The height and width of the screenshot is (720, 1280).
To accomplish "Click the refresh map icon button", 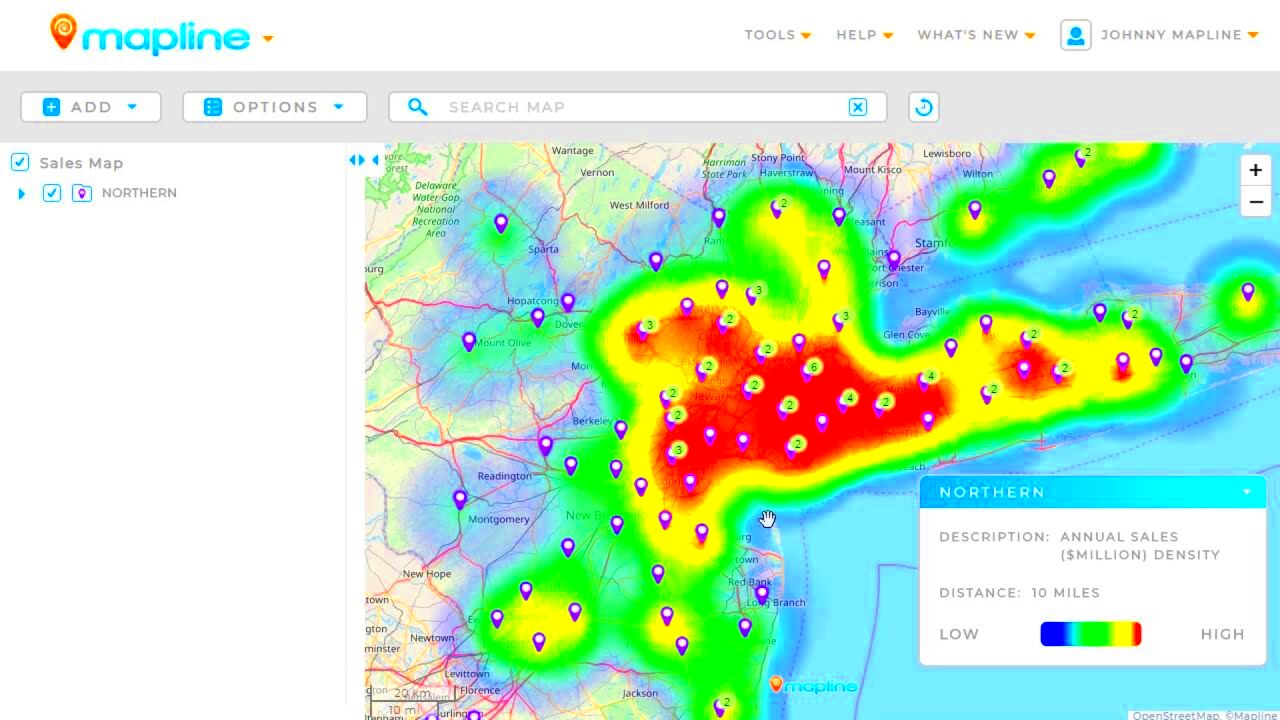I will (924, 107).
